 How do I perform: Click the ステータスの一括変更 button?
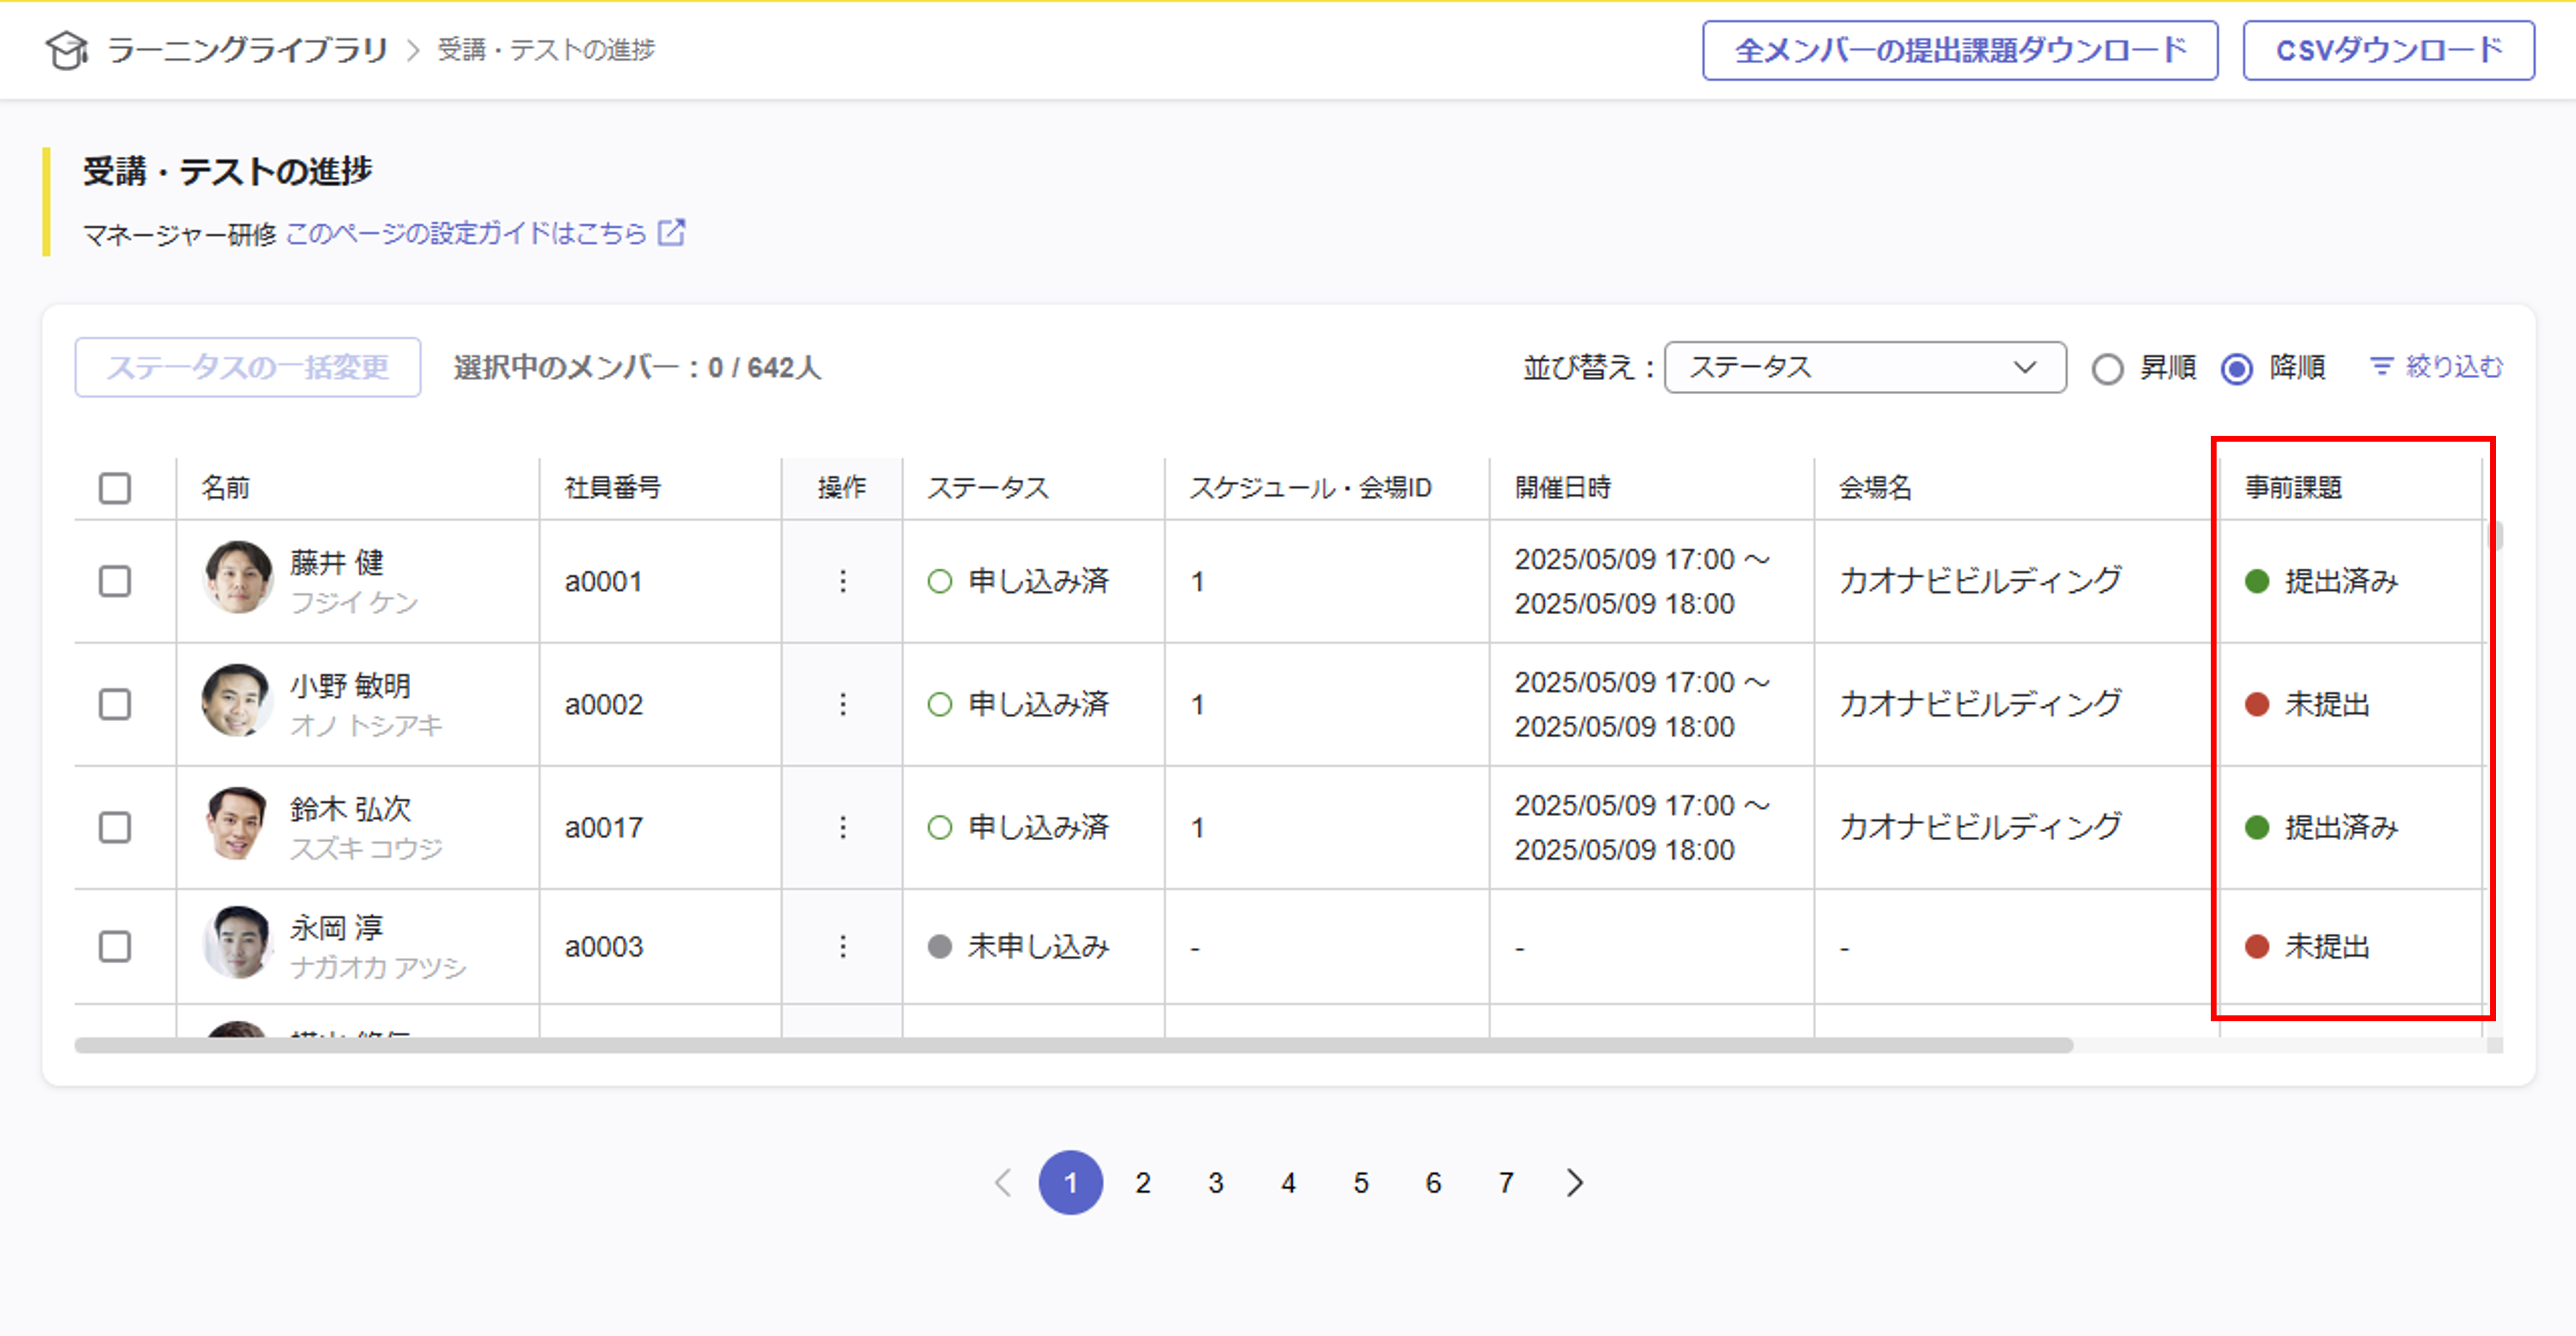pyautogui.click(x=248, y=367)
